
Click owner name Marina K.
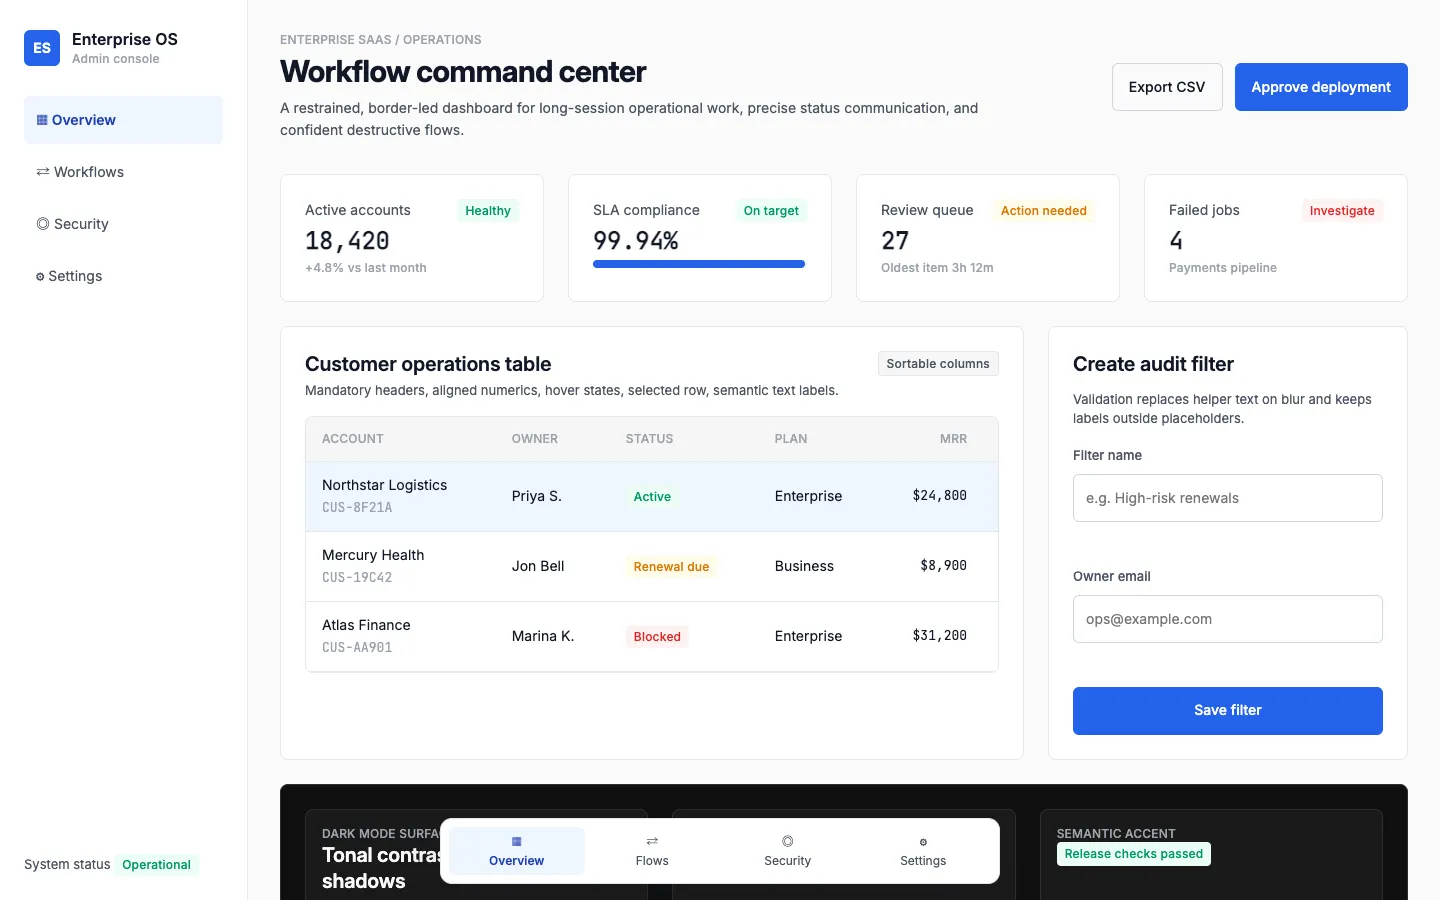point(543,636)
